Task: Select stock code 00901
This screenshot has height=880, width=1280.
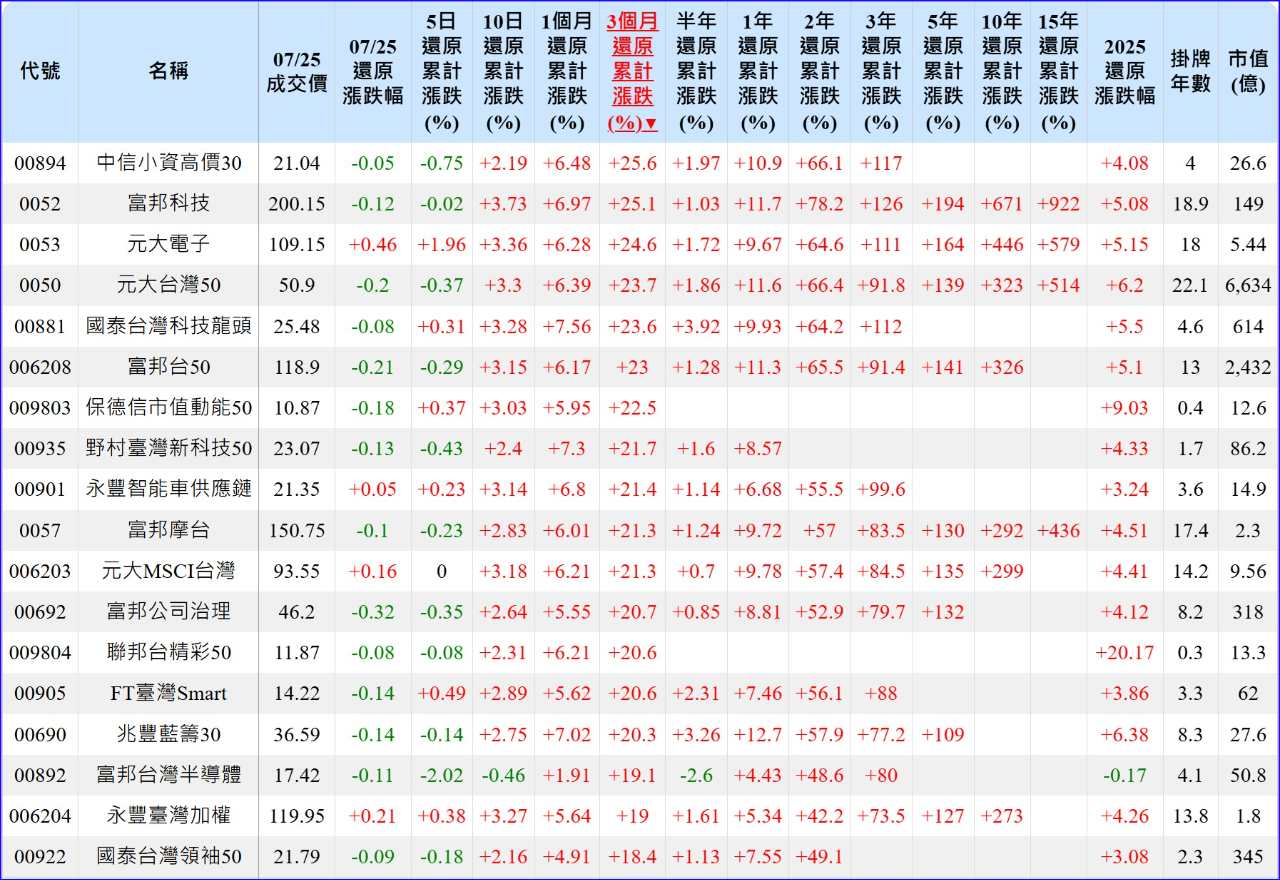Action: pyautogui.click(x=40, y=490)
